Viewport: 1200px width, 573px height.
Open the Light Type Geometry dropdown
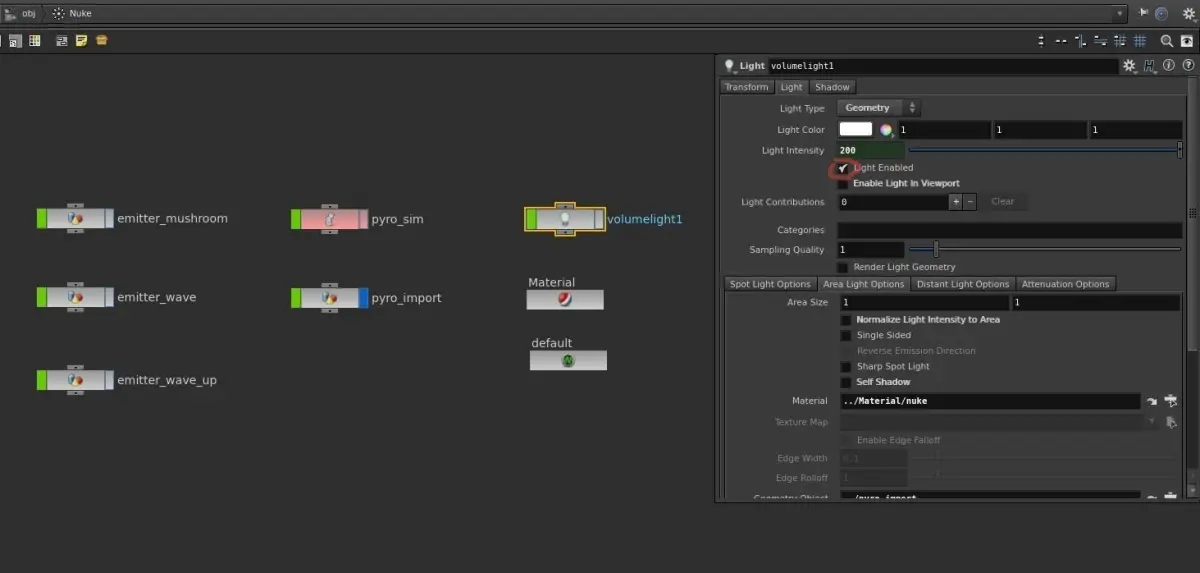(878, 108)
